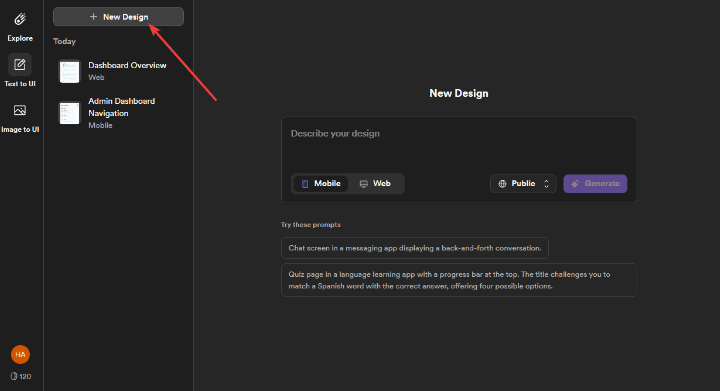The image size is (720, 391).
Task: Open the Explore rocket icon
Action: click(20, 19)
